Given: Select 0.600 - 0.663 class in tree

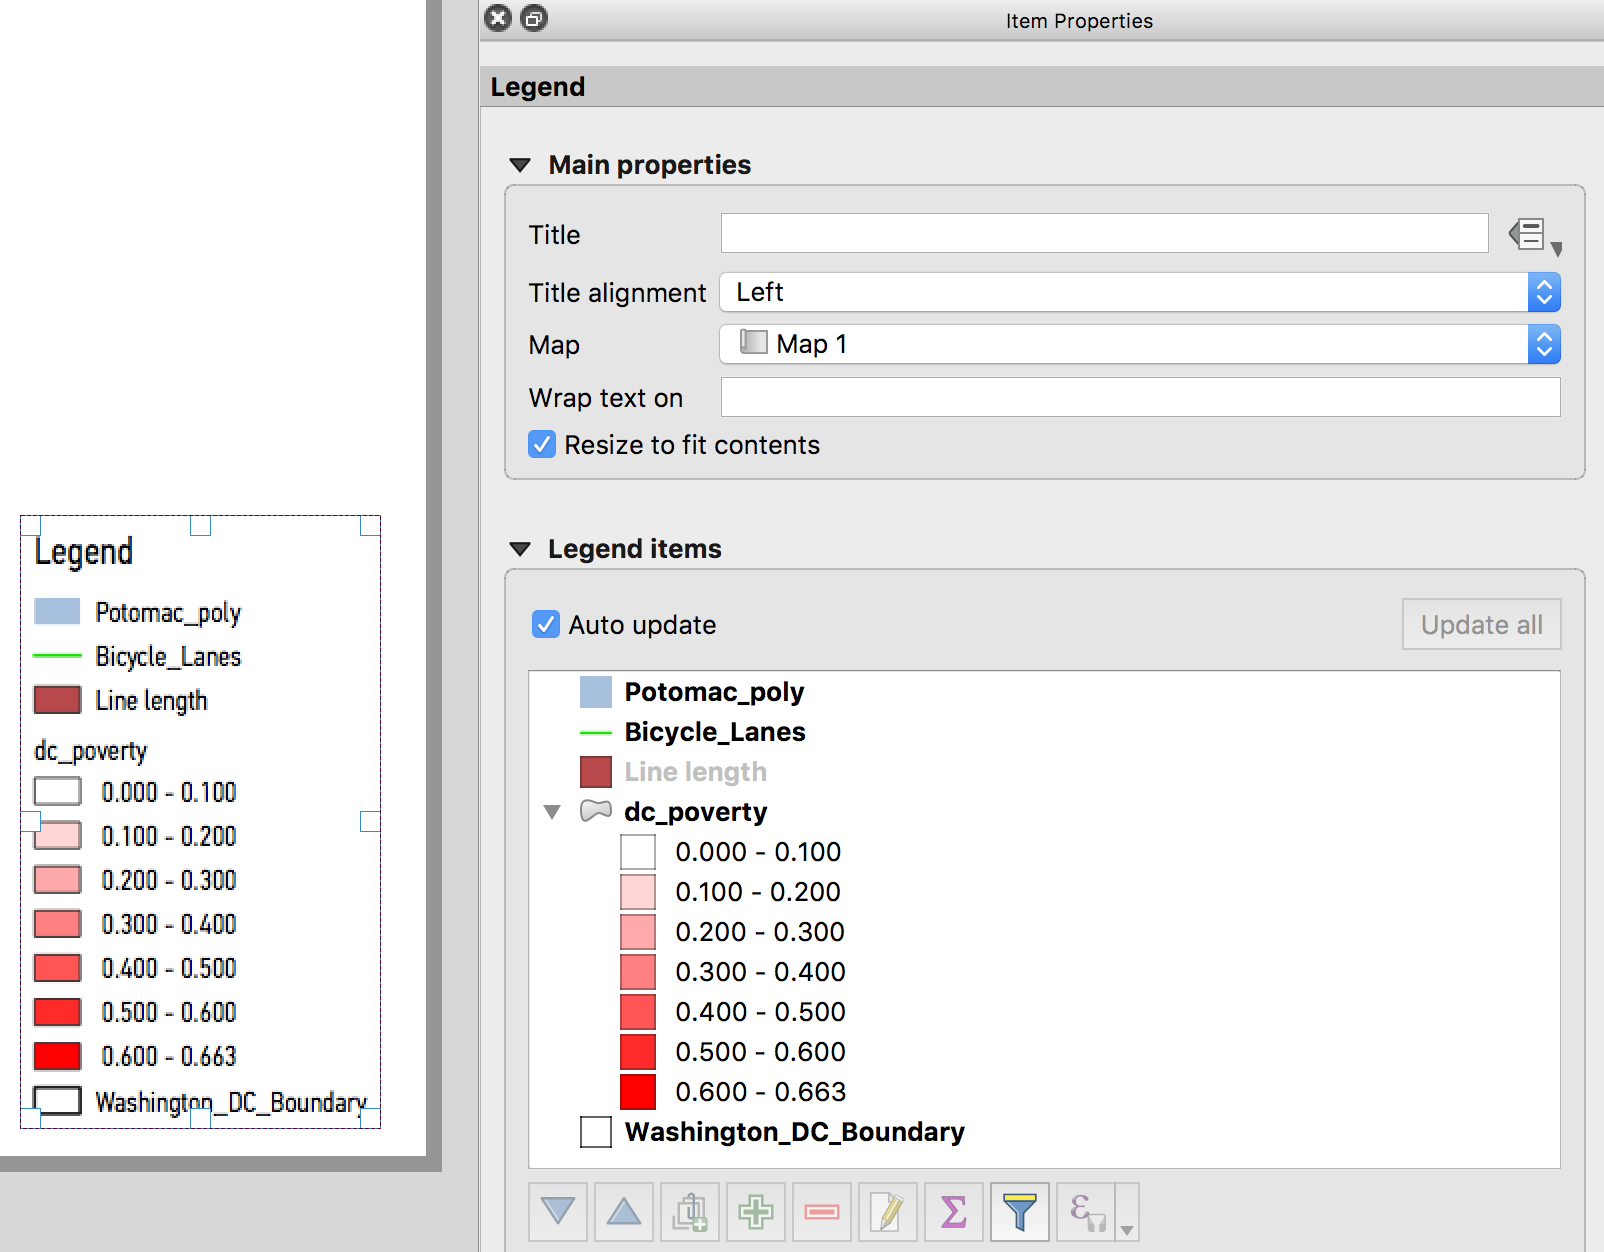Looking at the screenshot, I should pos(760,1092).
